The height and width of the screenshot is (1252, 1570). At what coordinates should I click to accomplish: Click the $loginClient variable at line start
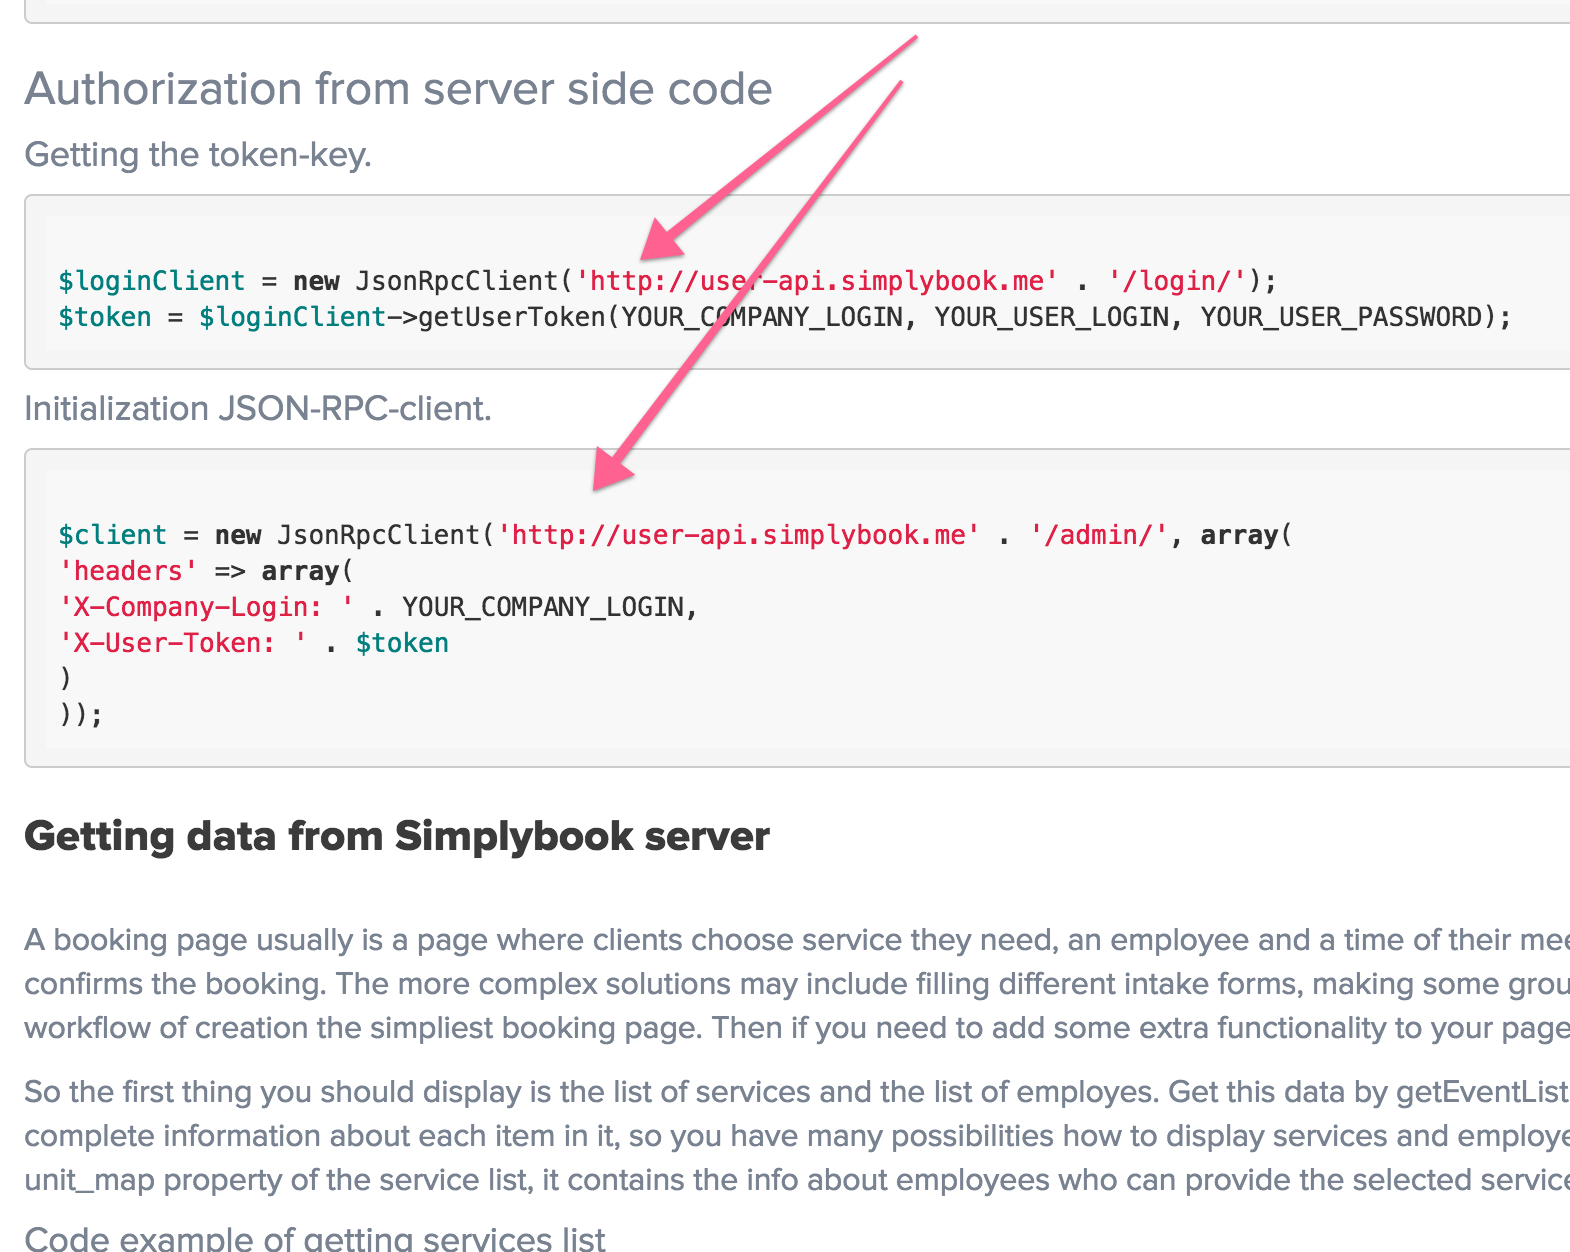[x=151, y=281]
